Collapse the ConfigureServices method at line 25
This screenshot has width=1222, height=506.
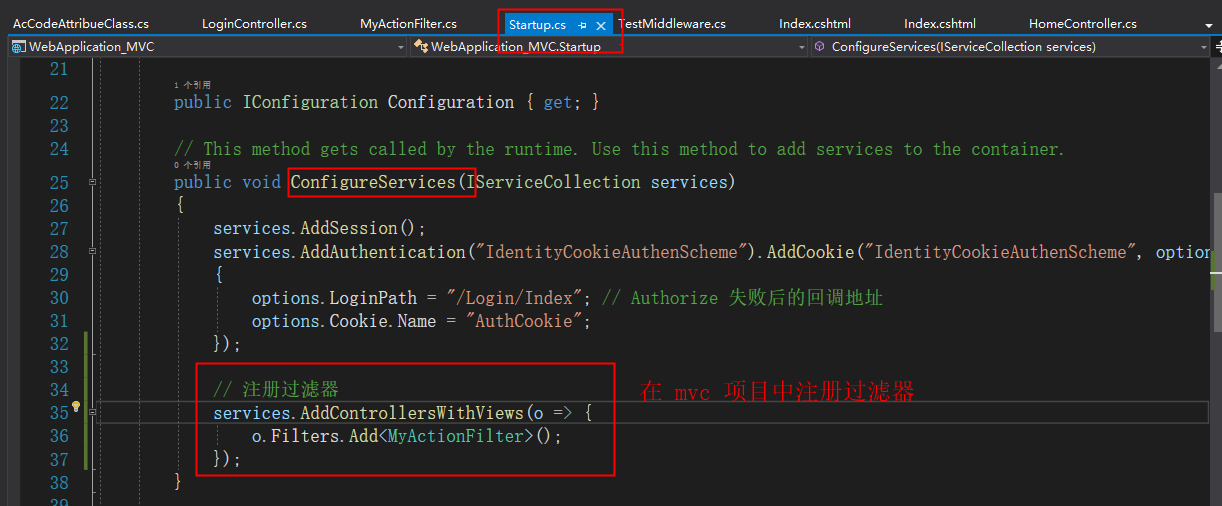93,182
